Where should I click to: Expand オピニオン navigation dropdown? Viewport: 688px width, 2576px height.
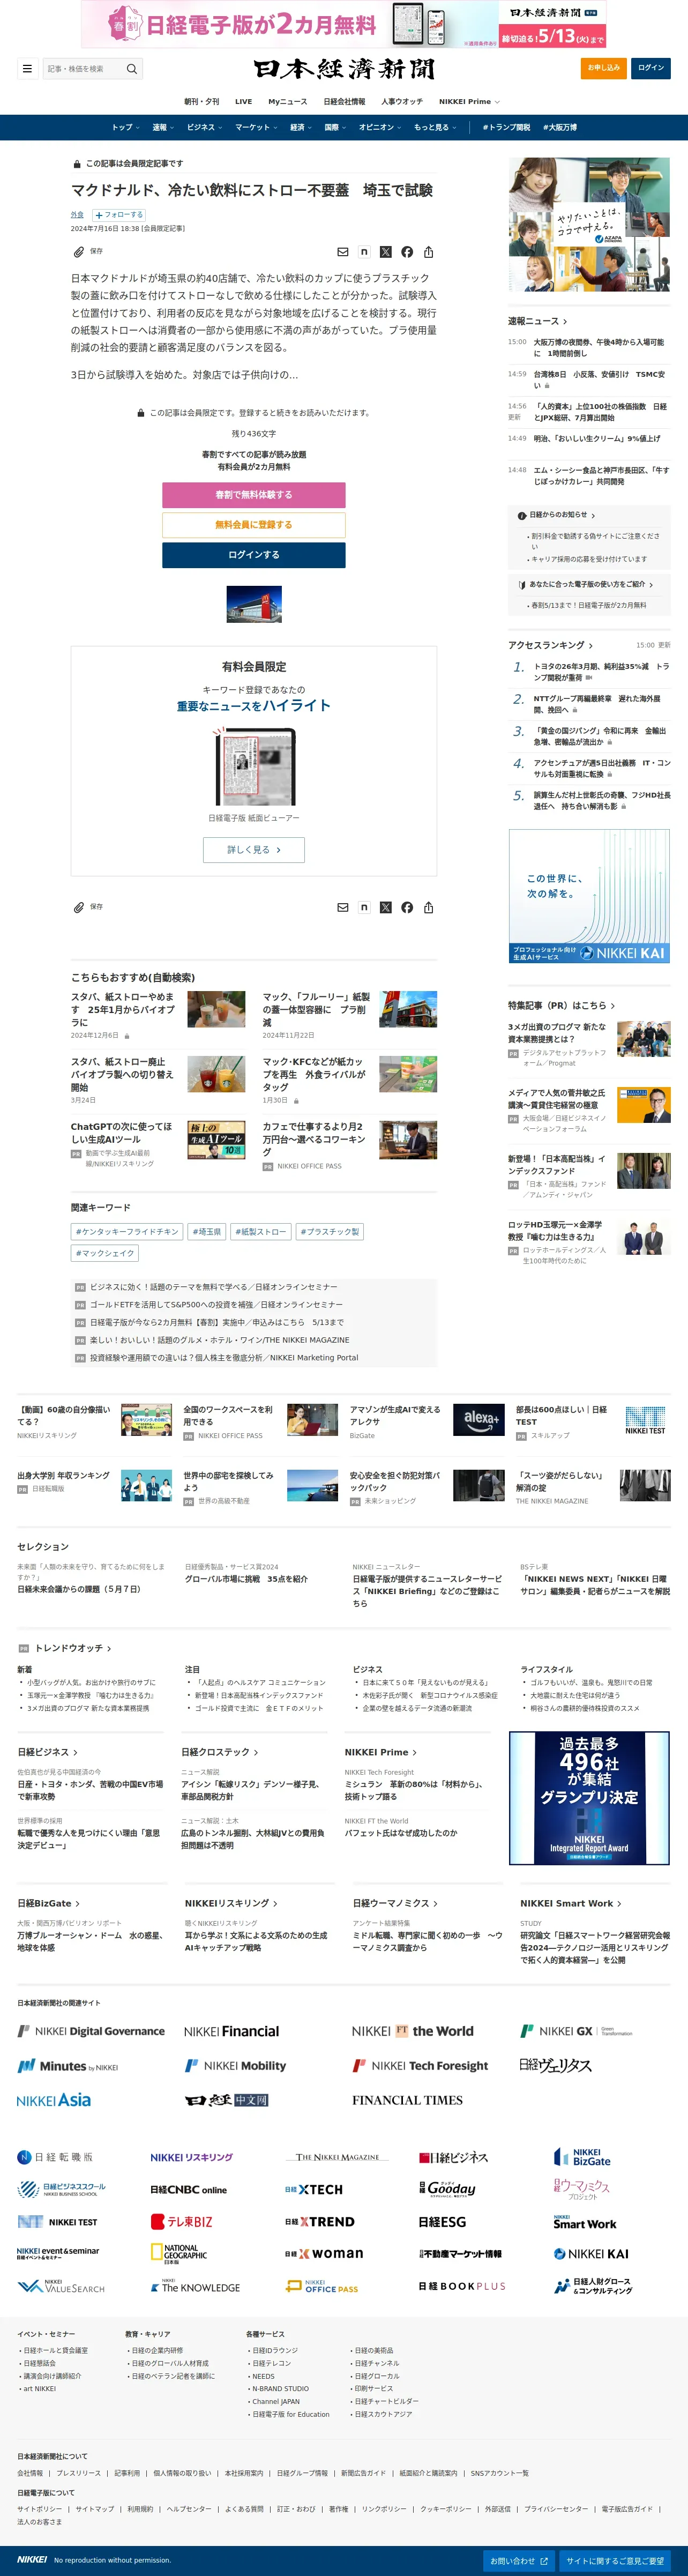click(380, 127)
